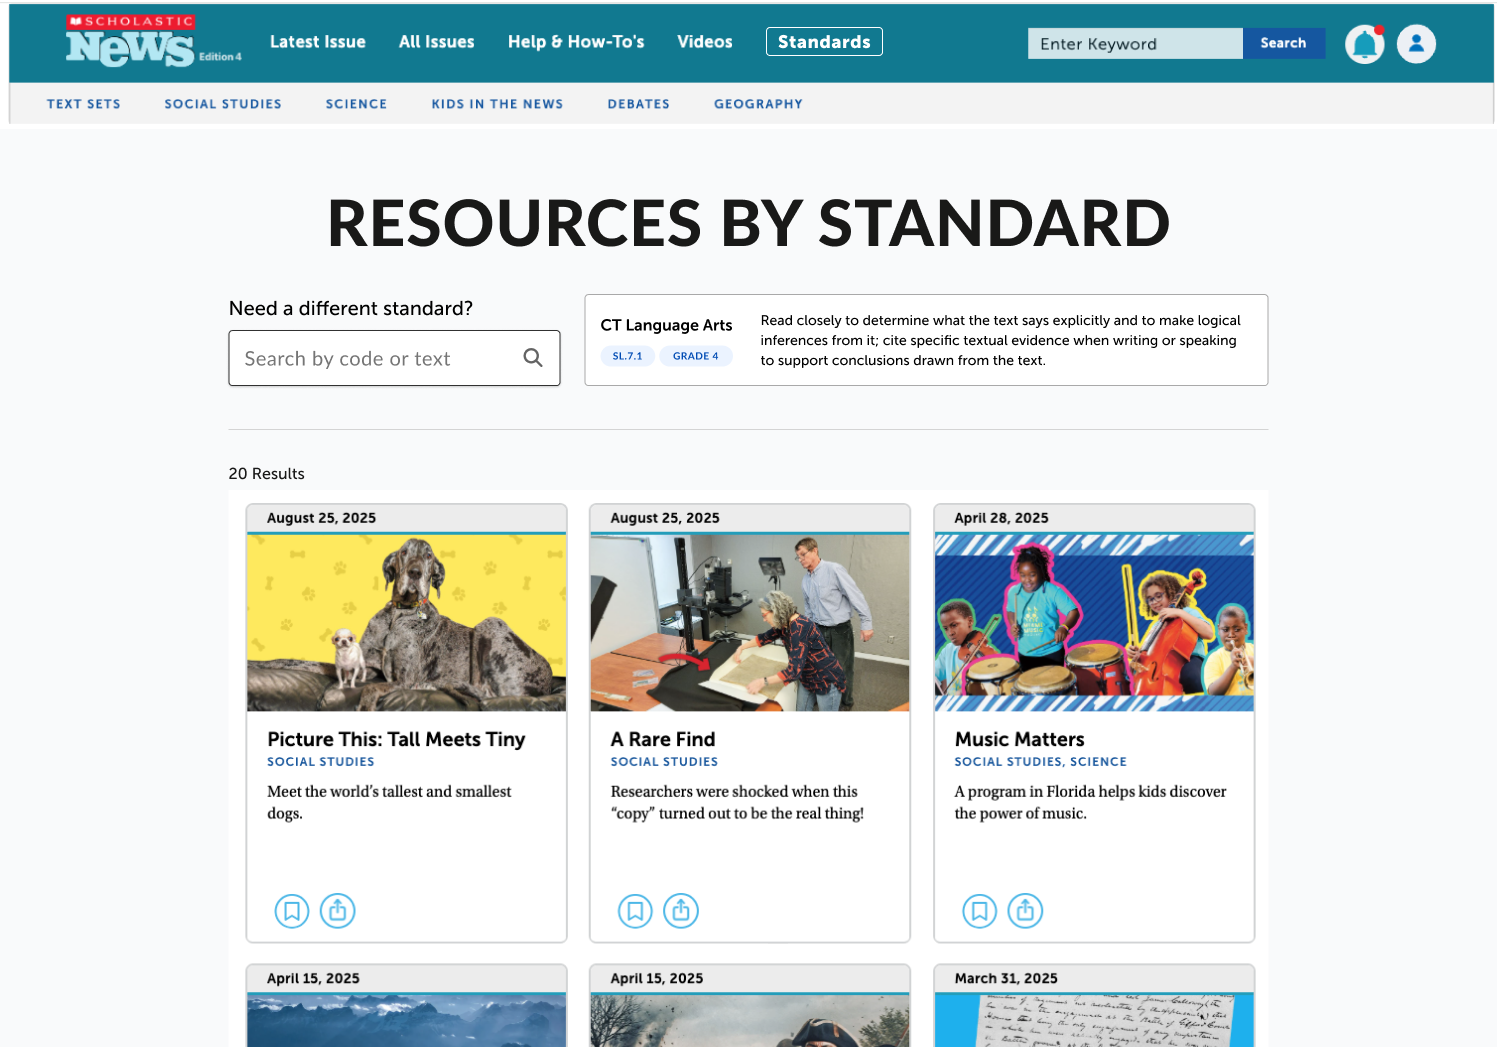Click the CT Language Arts standard heading
This screenshot has width=1497, height=1047.
[x=666, y=325]
